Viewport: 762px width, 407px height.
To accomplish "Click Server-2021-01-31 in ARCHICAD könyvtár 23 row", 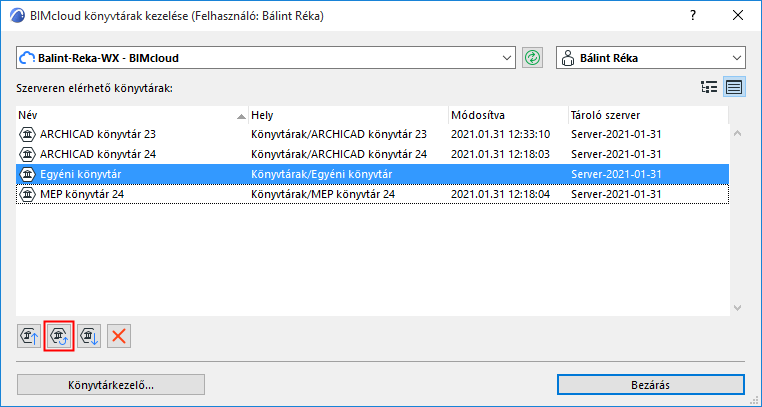I will [616, 135].
